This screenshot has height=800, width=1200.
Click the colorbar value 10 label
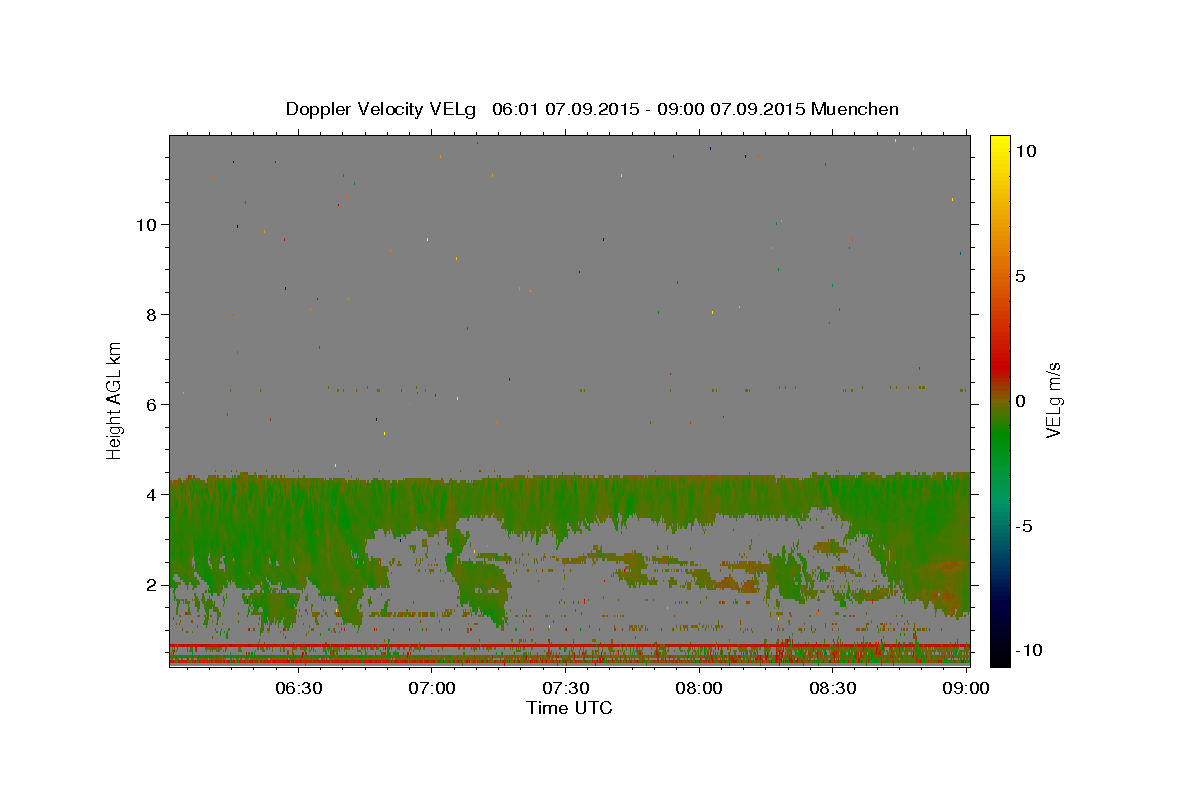pos(1025,150)
